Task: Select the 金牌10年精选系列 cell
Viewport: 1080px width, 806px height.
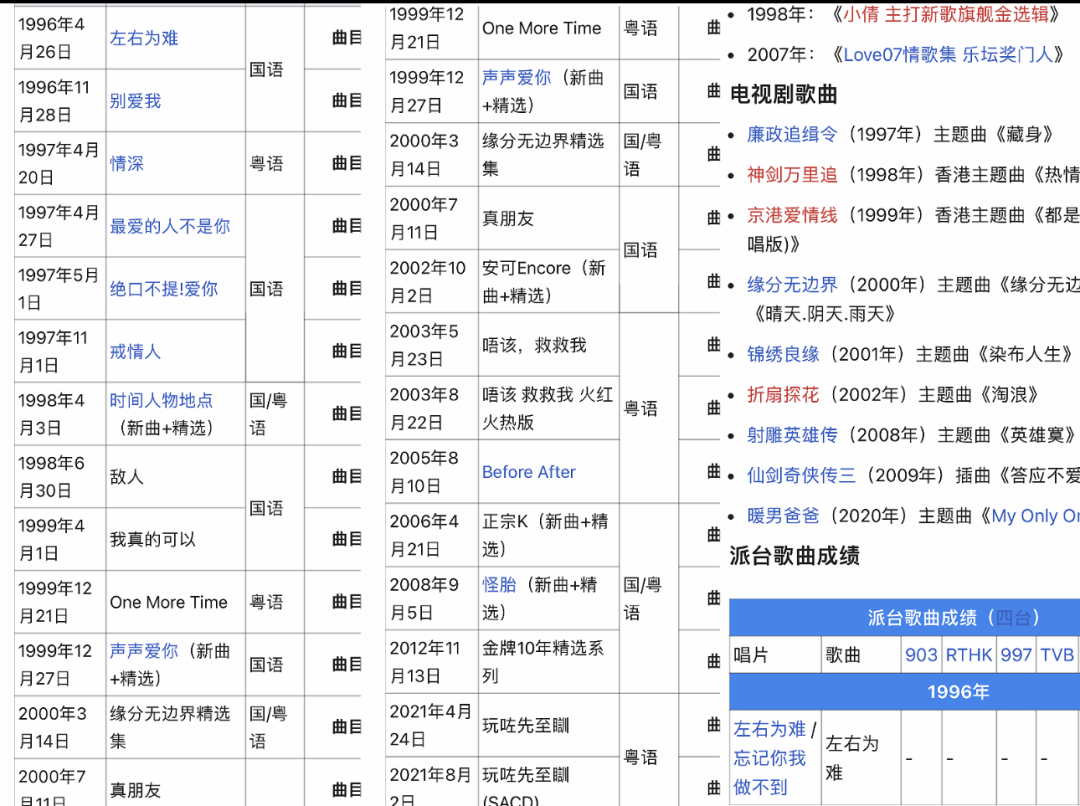Action: 548,662
